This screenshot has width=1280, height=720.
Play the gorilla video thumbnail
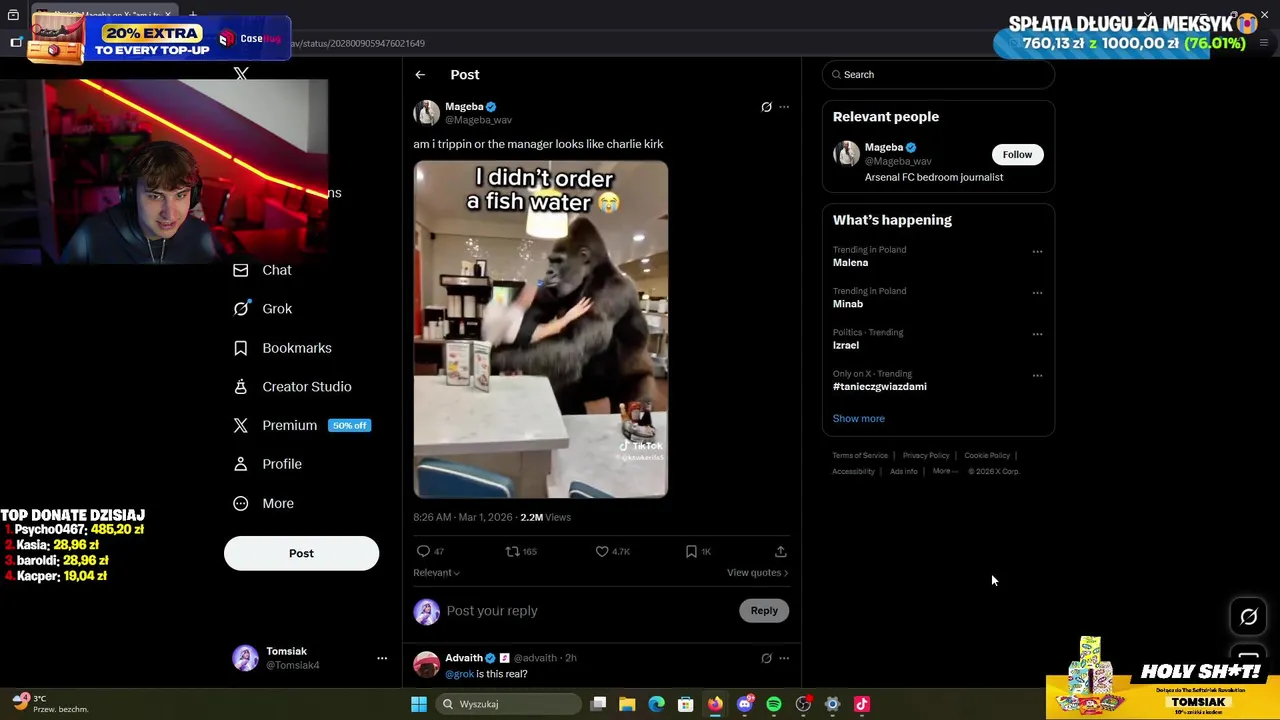tap(541, 330)
